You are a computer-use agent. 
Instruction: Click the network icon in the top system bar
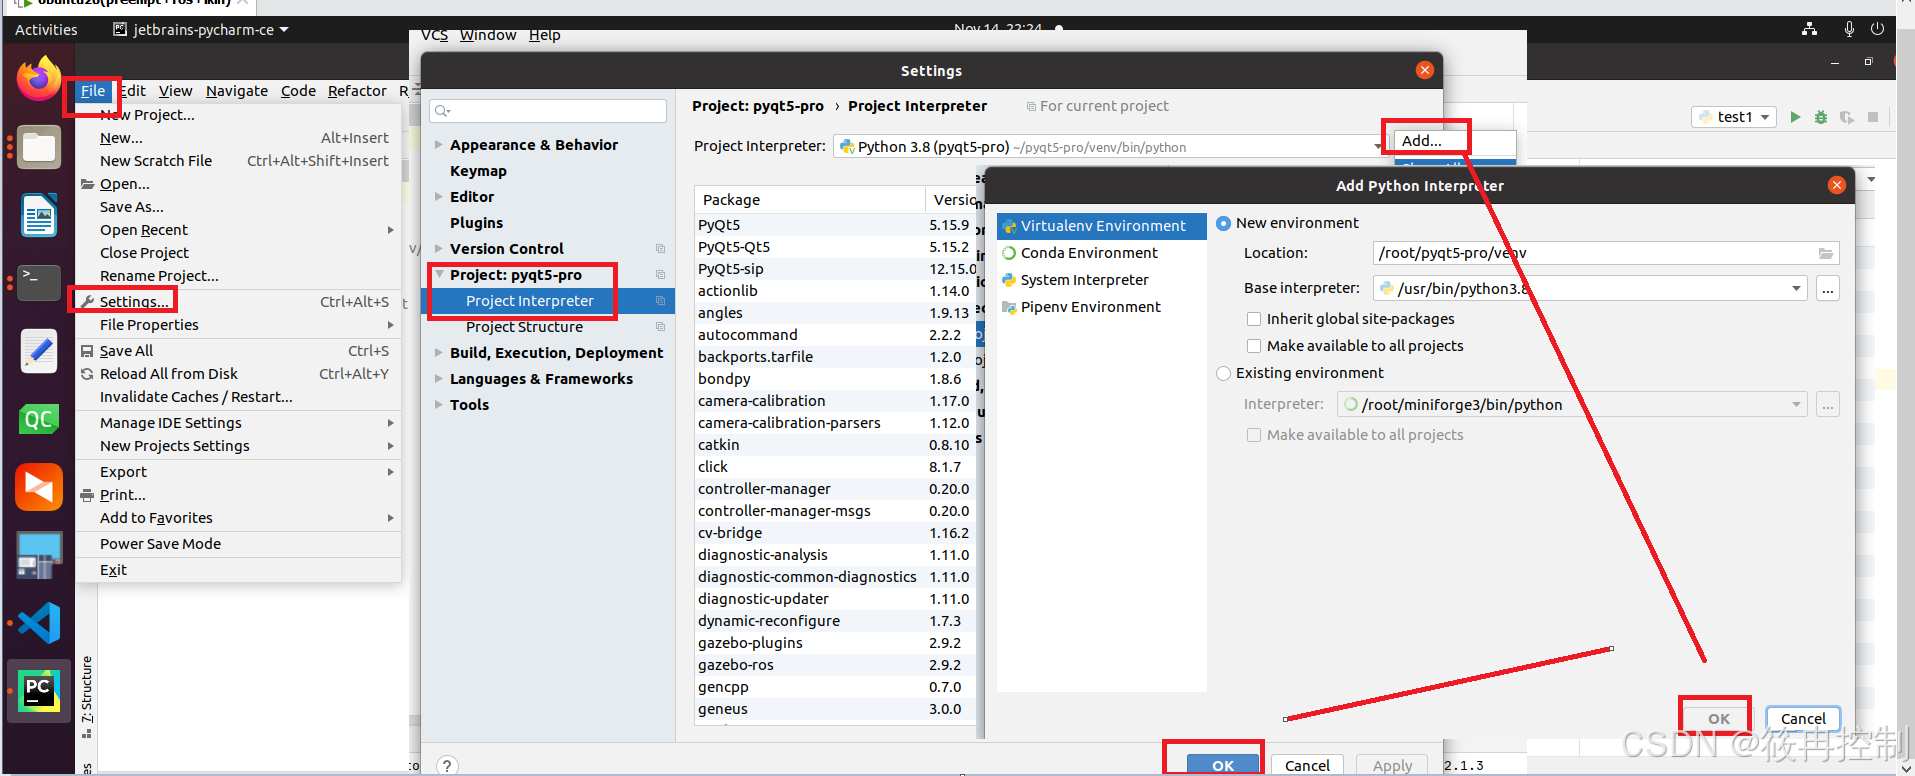(x=1809, y=29)
